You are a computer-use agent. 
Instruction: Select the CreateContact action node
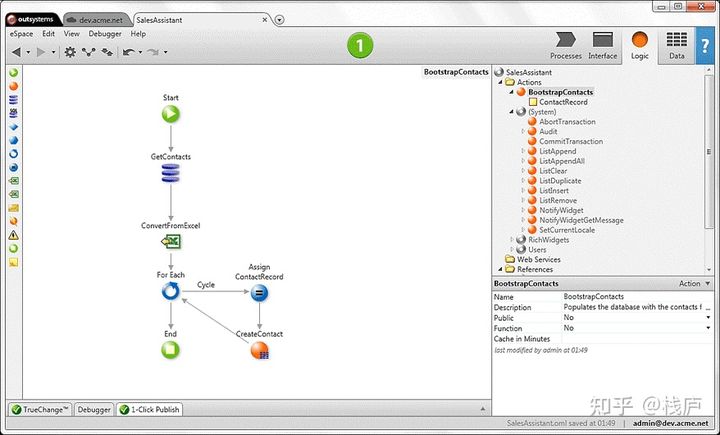coord(260,350)
